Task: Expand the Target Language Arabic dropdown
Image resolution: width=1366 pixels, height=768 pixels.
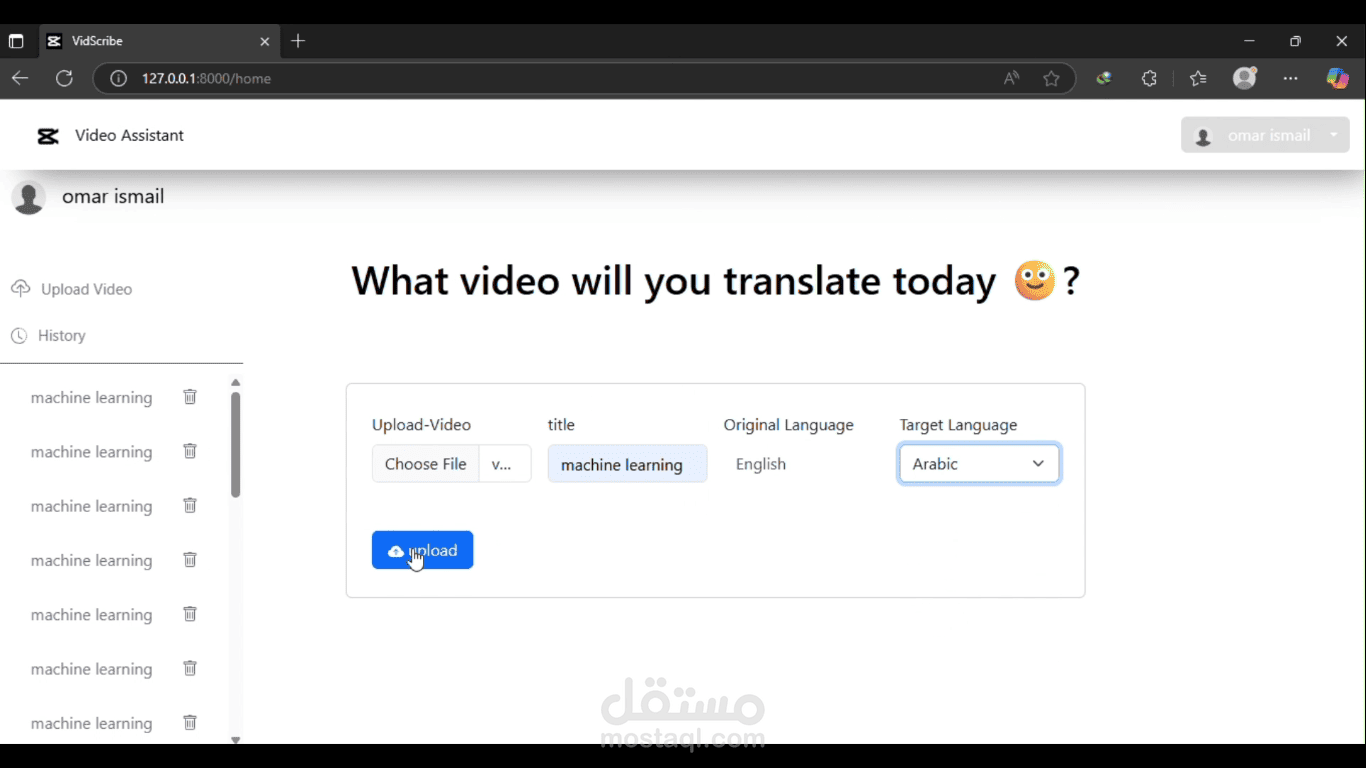Action: [979, 464]
